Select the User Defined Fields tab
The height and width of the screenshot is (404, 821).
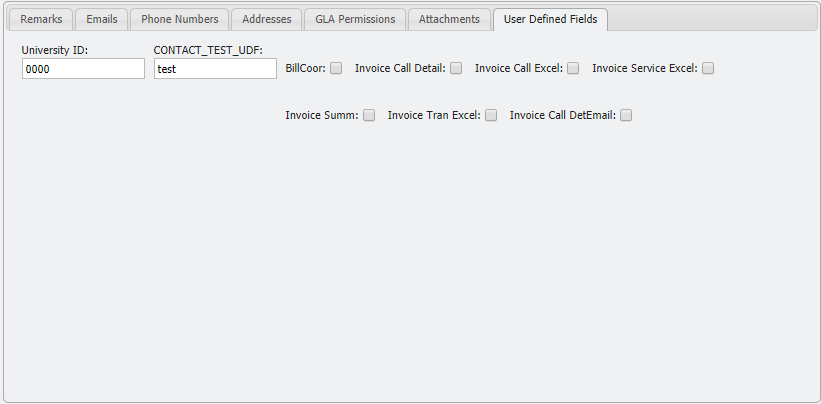pos(550,19)
